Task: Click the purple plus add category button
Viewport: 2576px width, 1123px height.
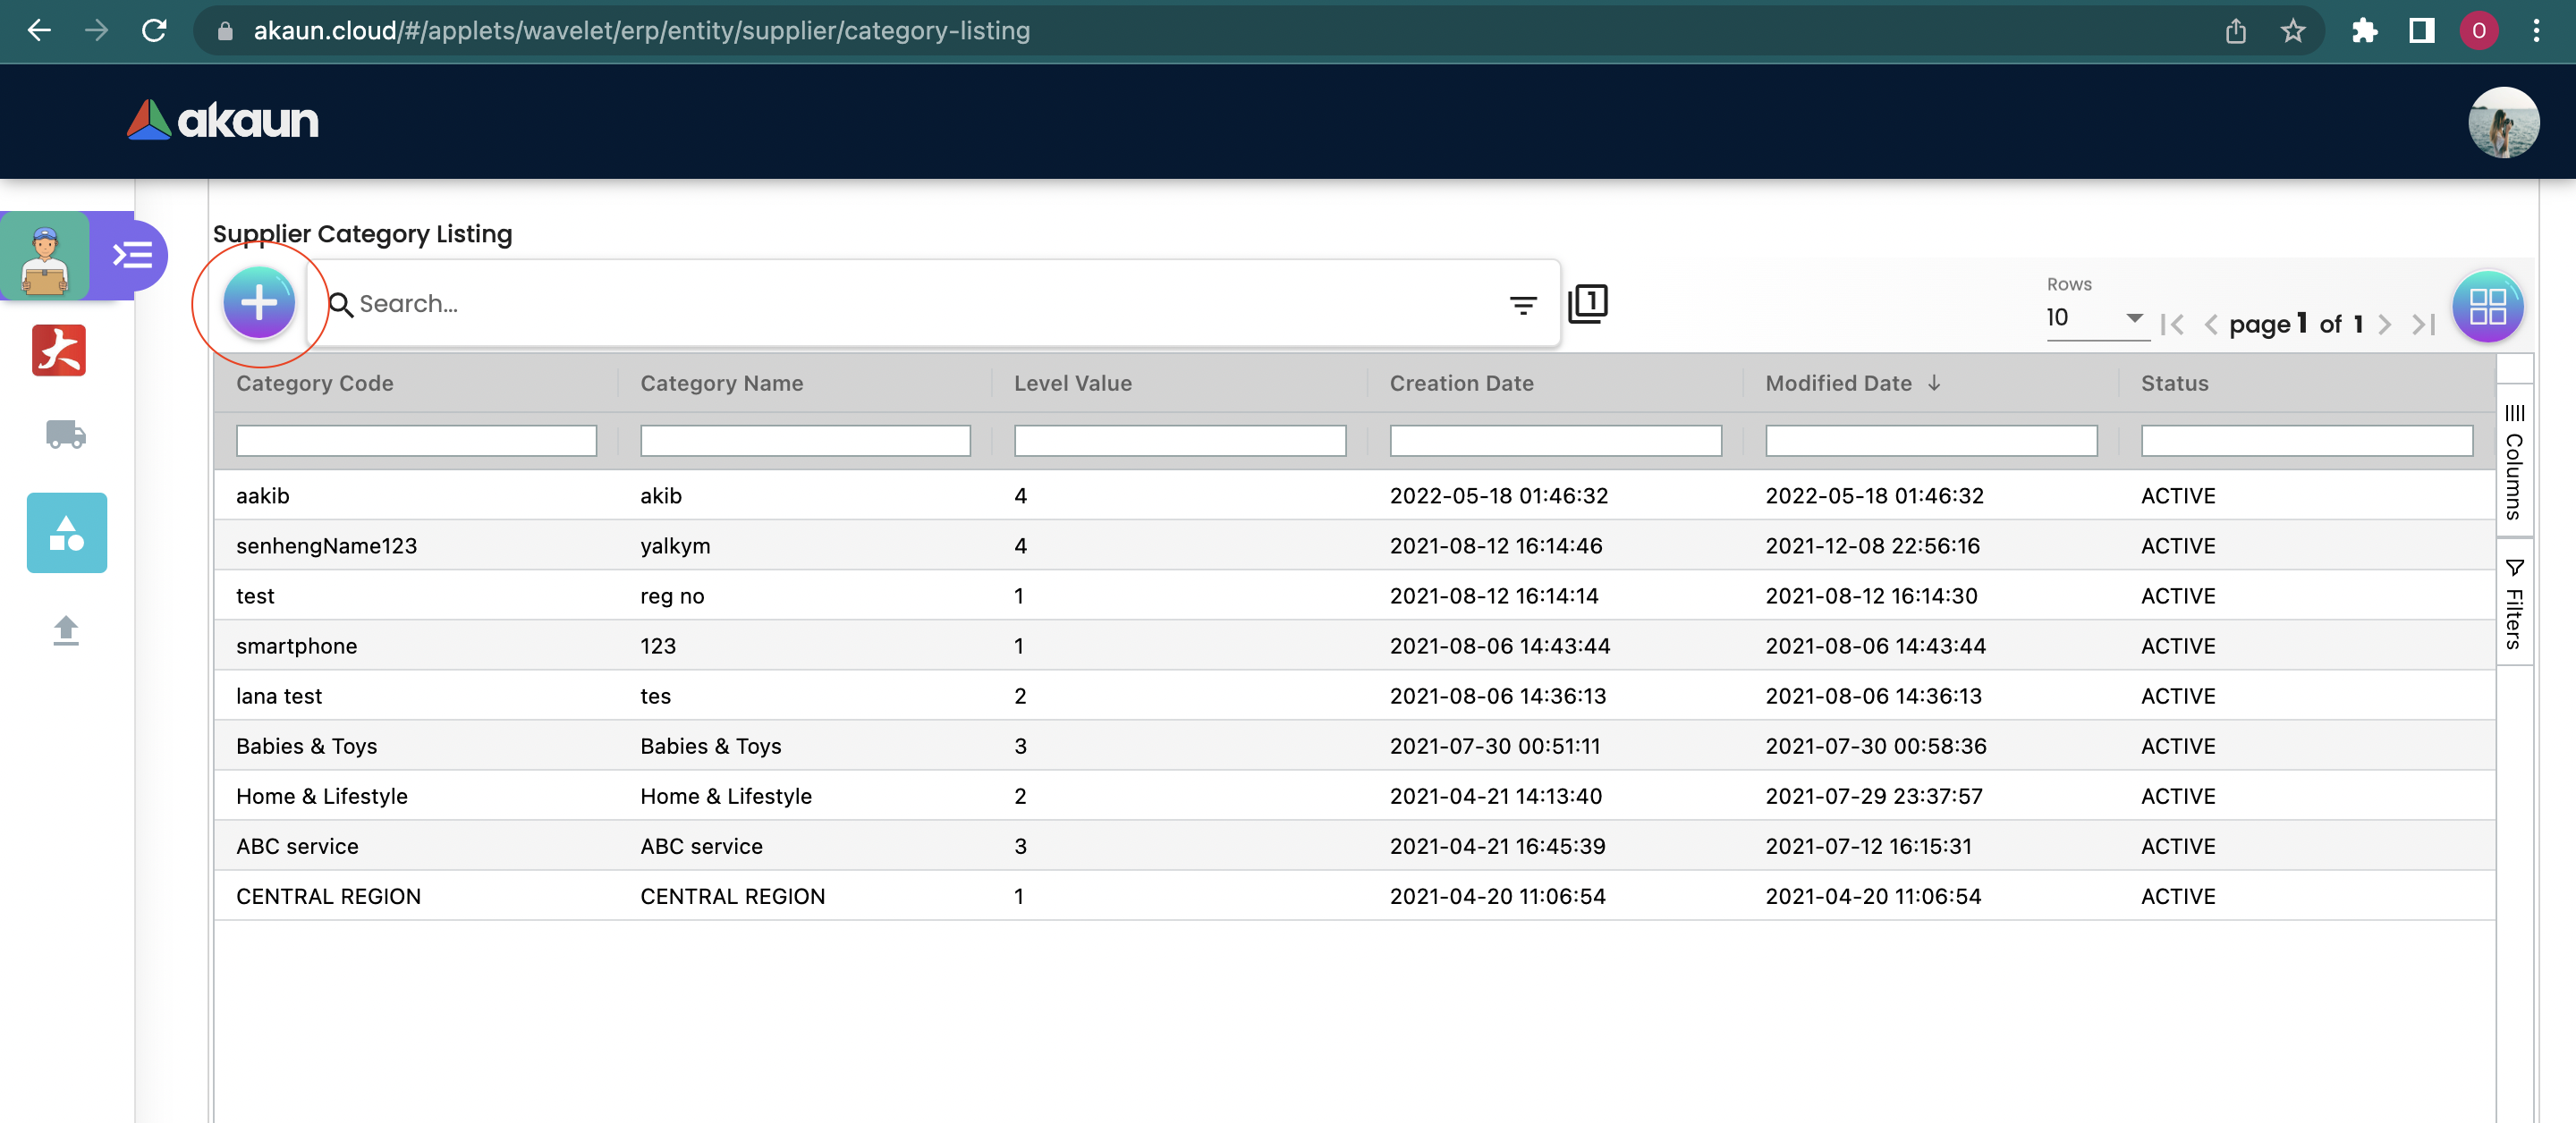Action: 259,302
